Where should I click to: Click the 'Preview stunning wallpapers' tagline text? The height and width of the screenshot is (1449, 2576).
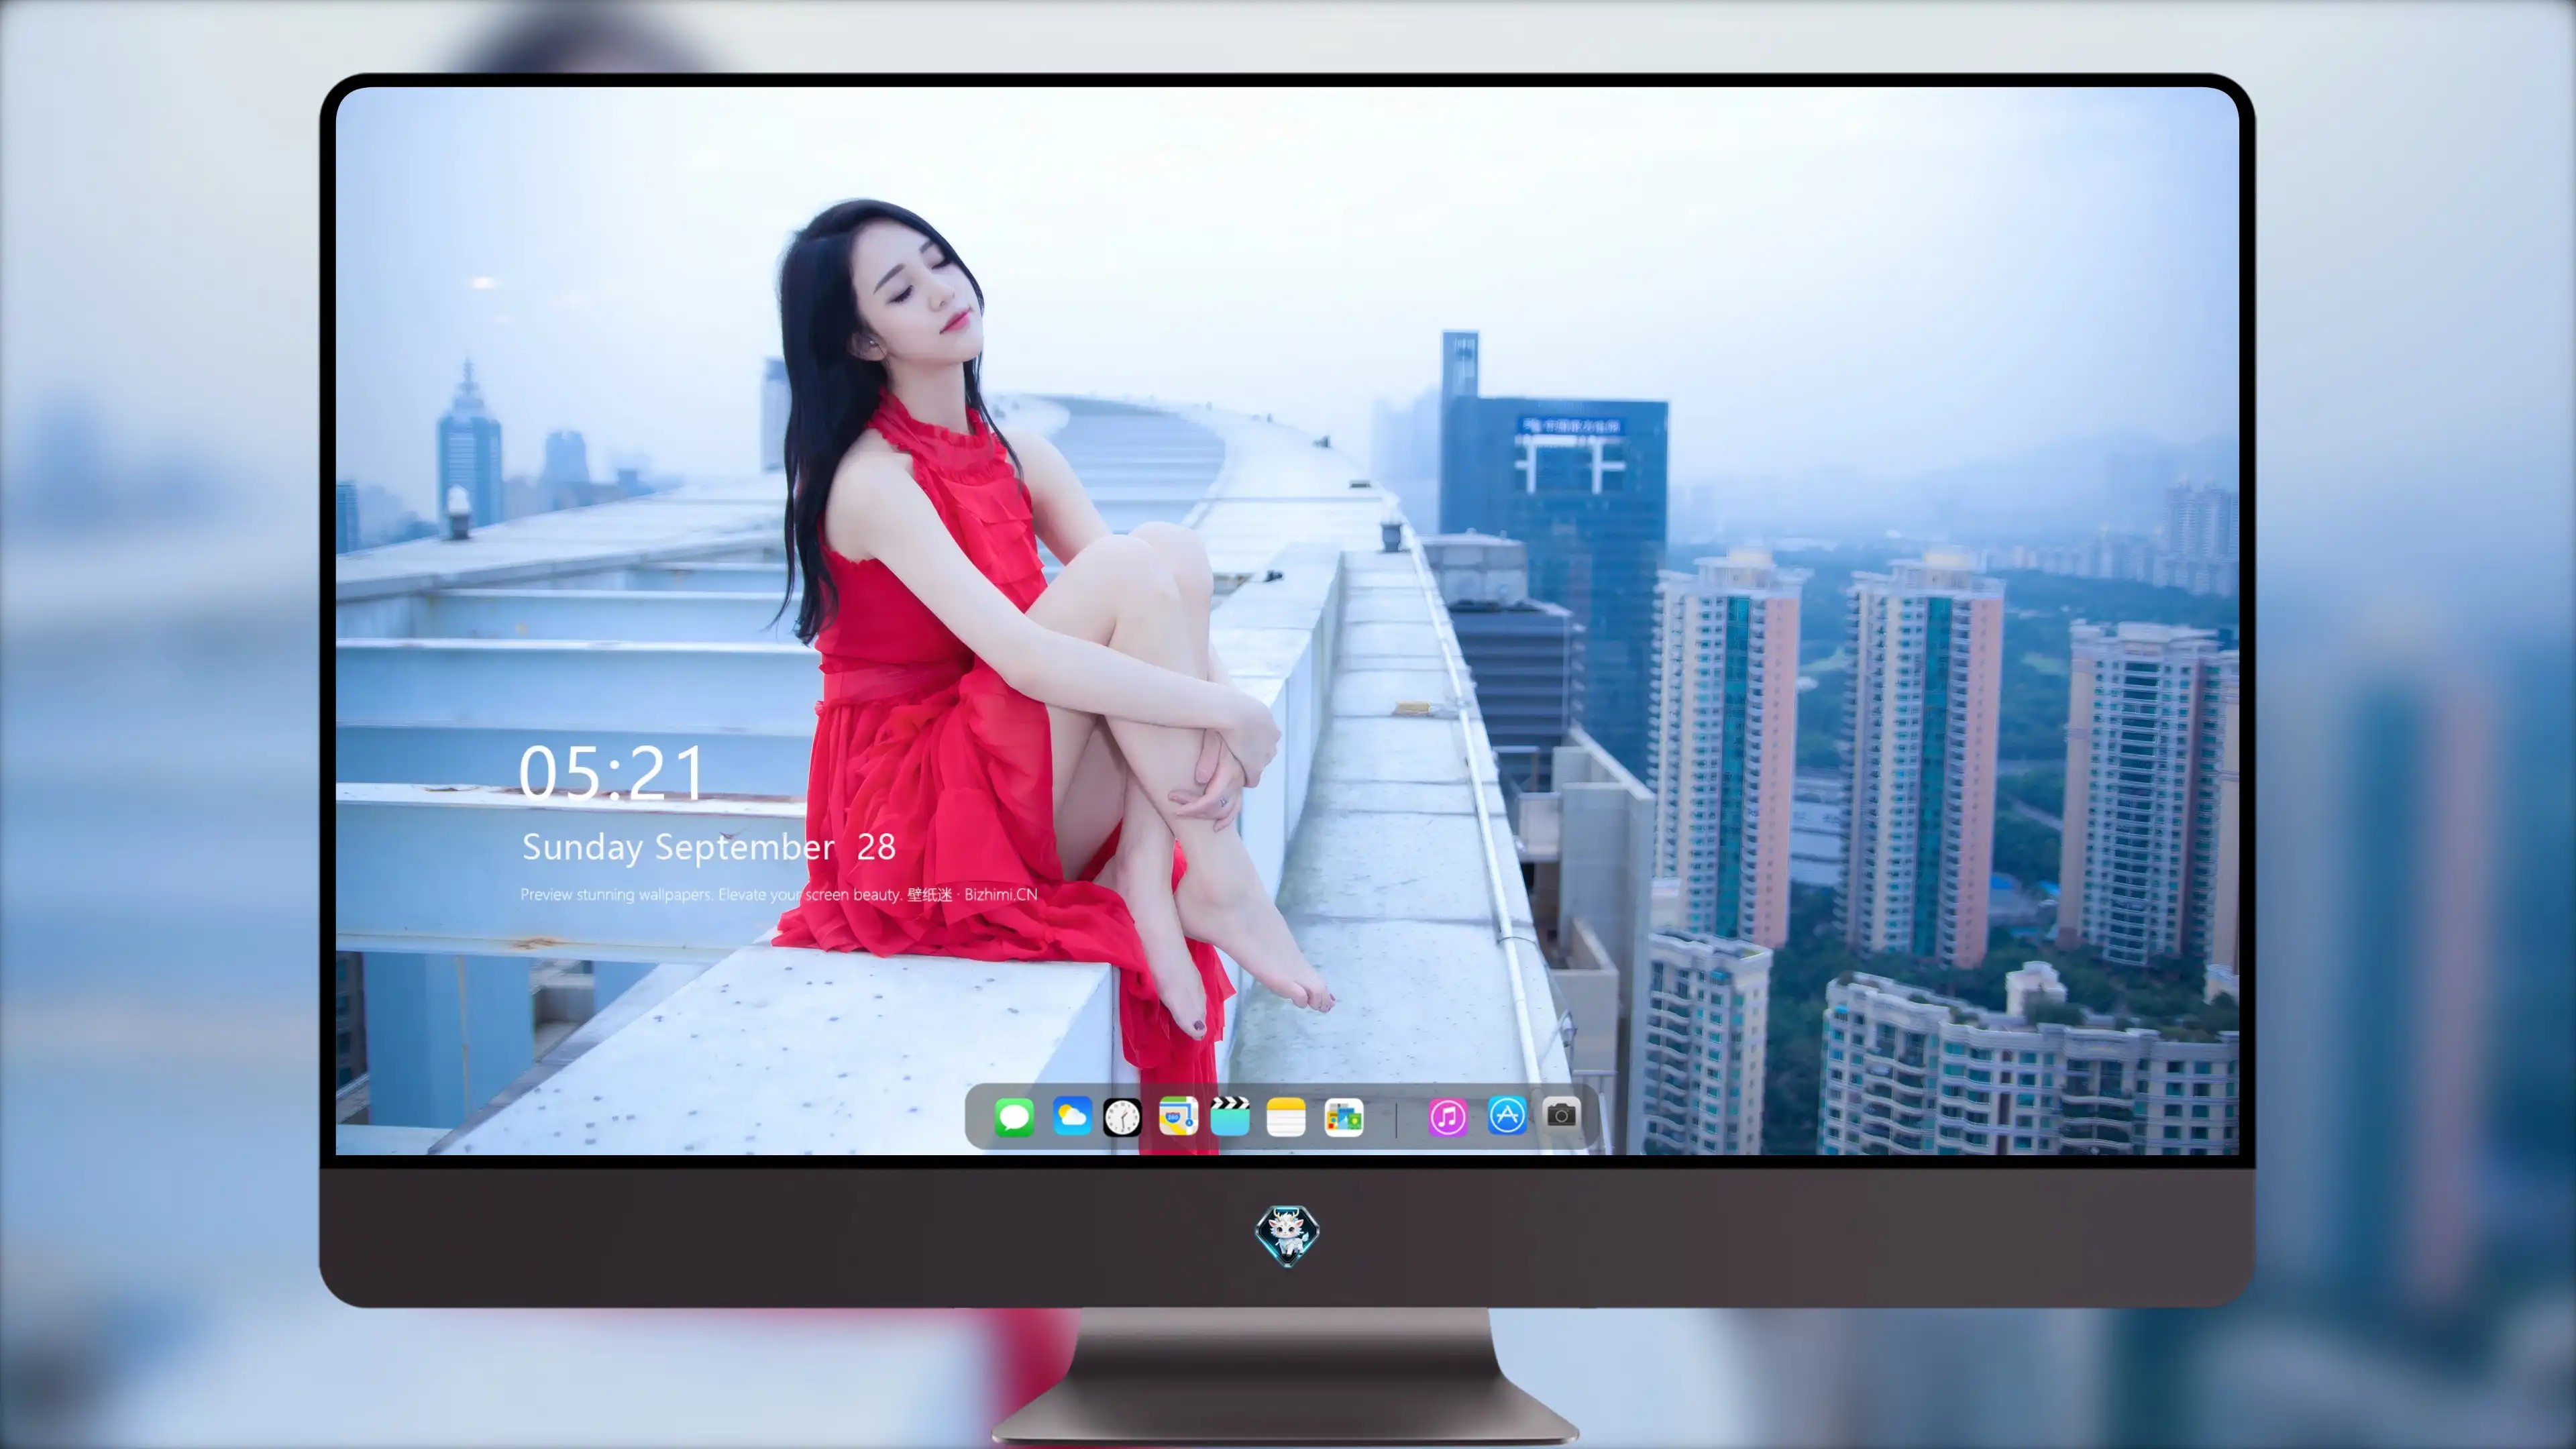779,894
